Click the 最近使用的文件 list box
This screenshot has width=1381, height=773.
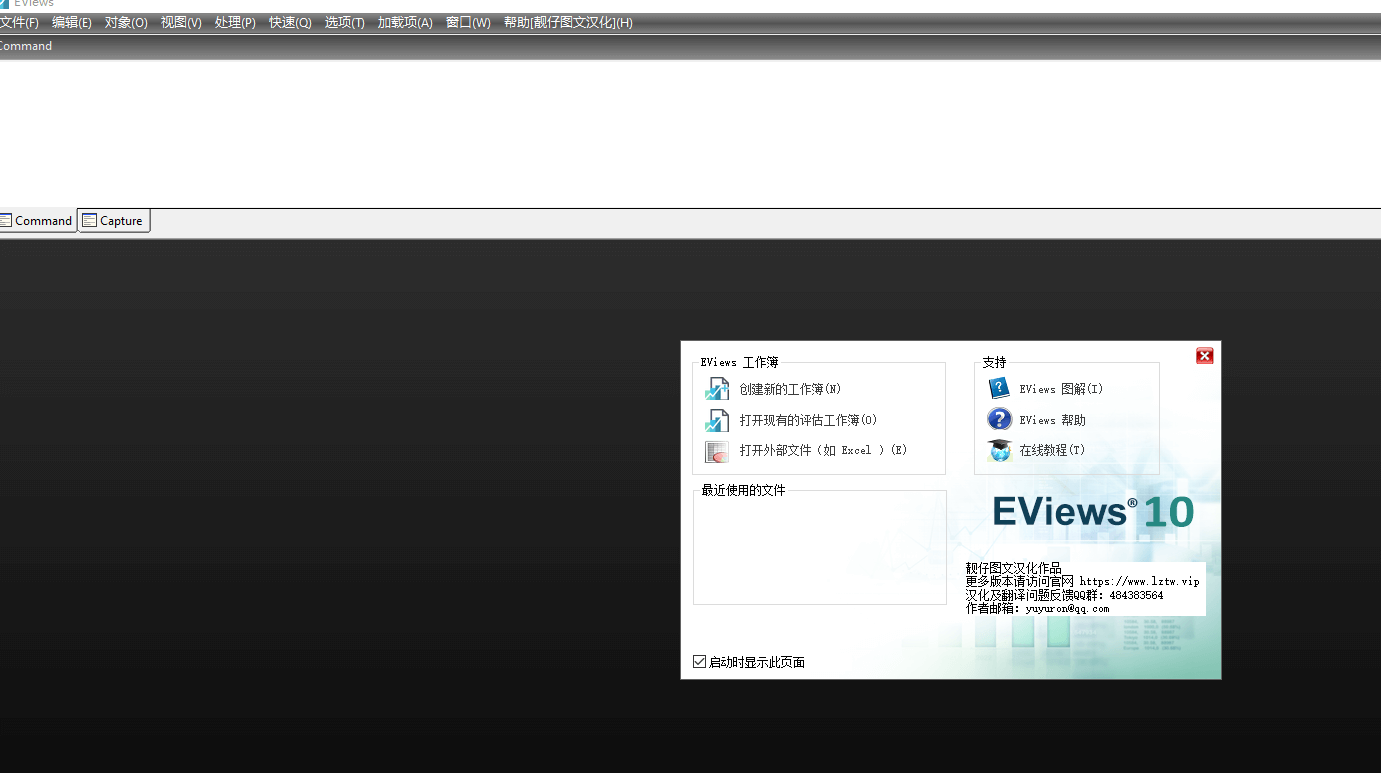[819, 547]
